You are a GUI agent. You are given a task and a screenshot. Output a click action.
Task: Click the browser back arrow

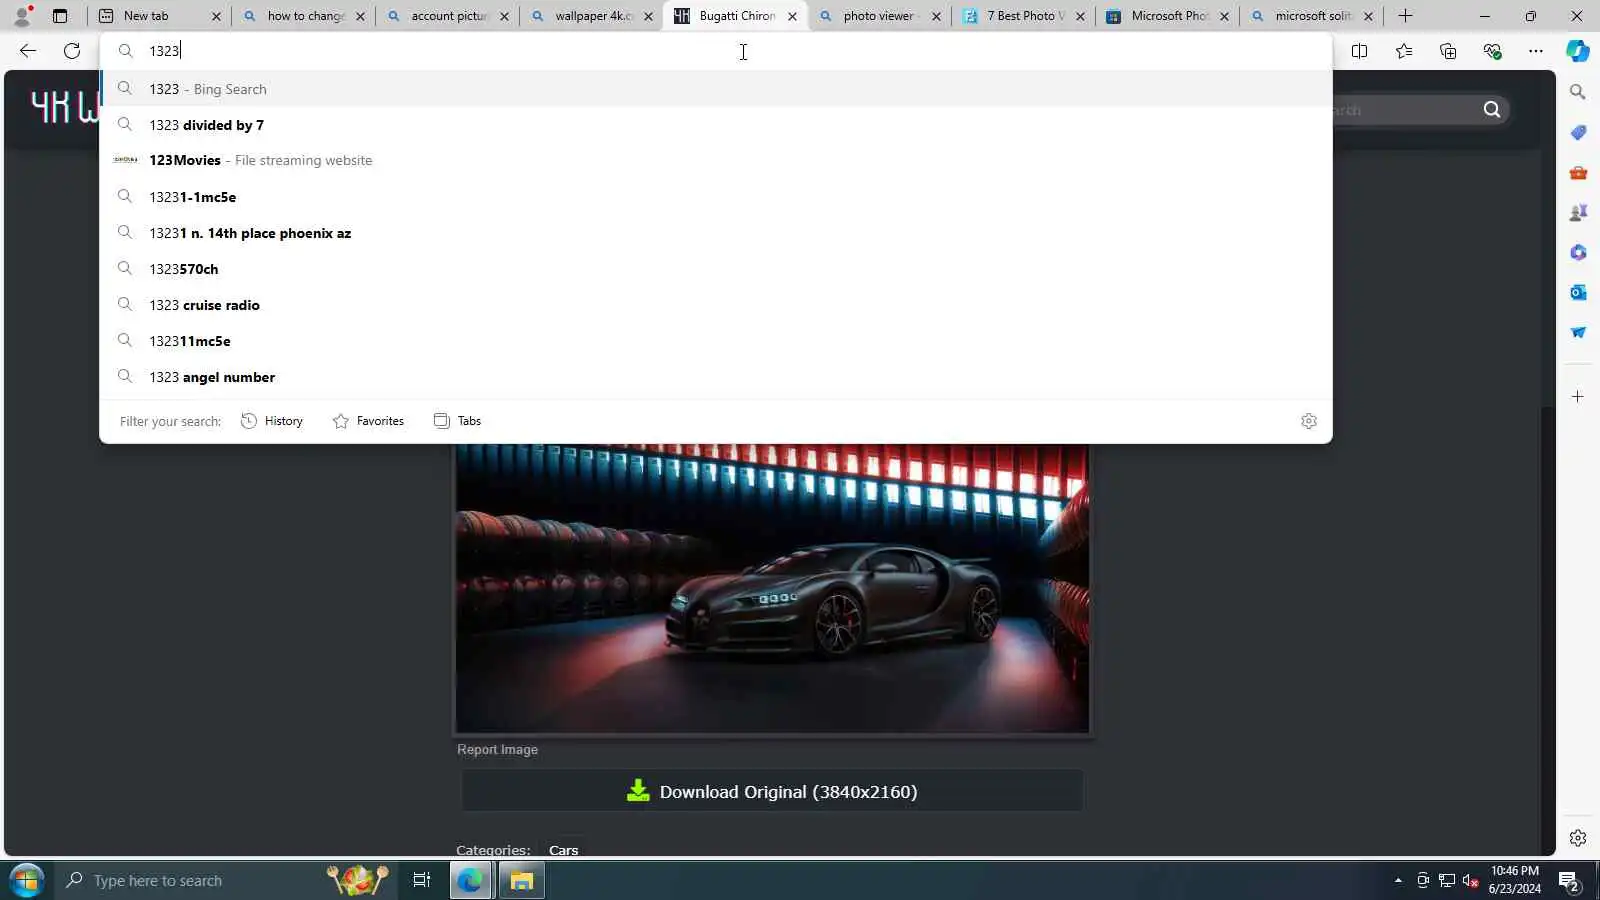click(x=28, y=51)
